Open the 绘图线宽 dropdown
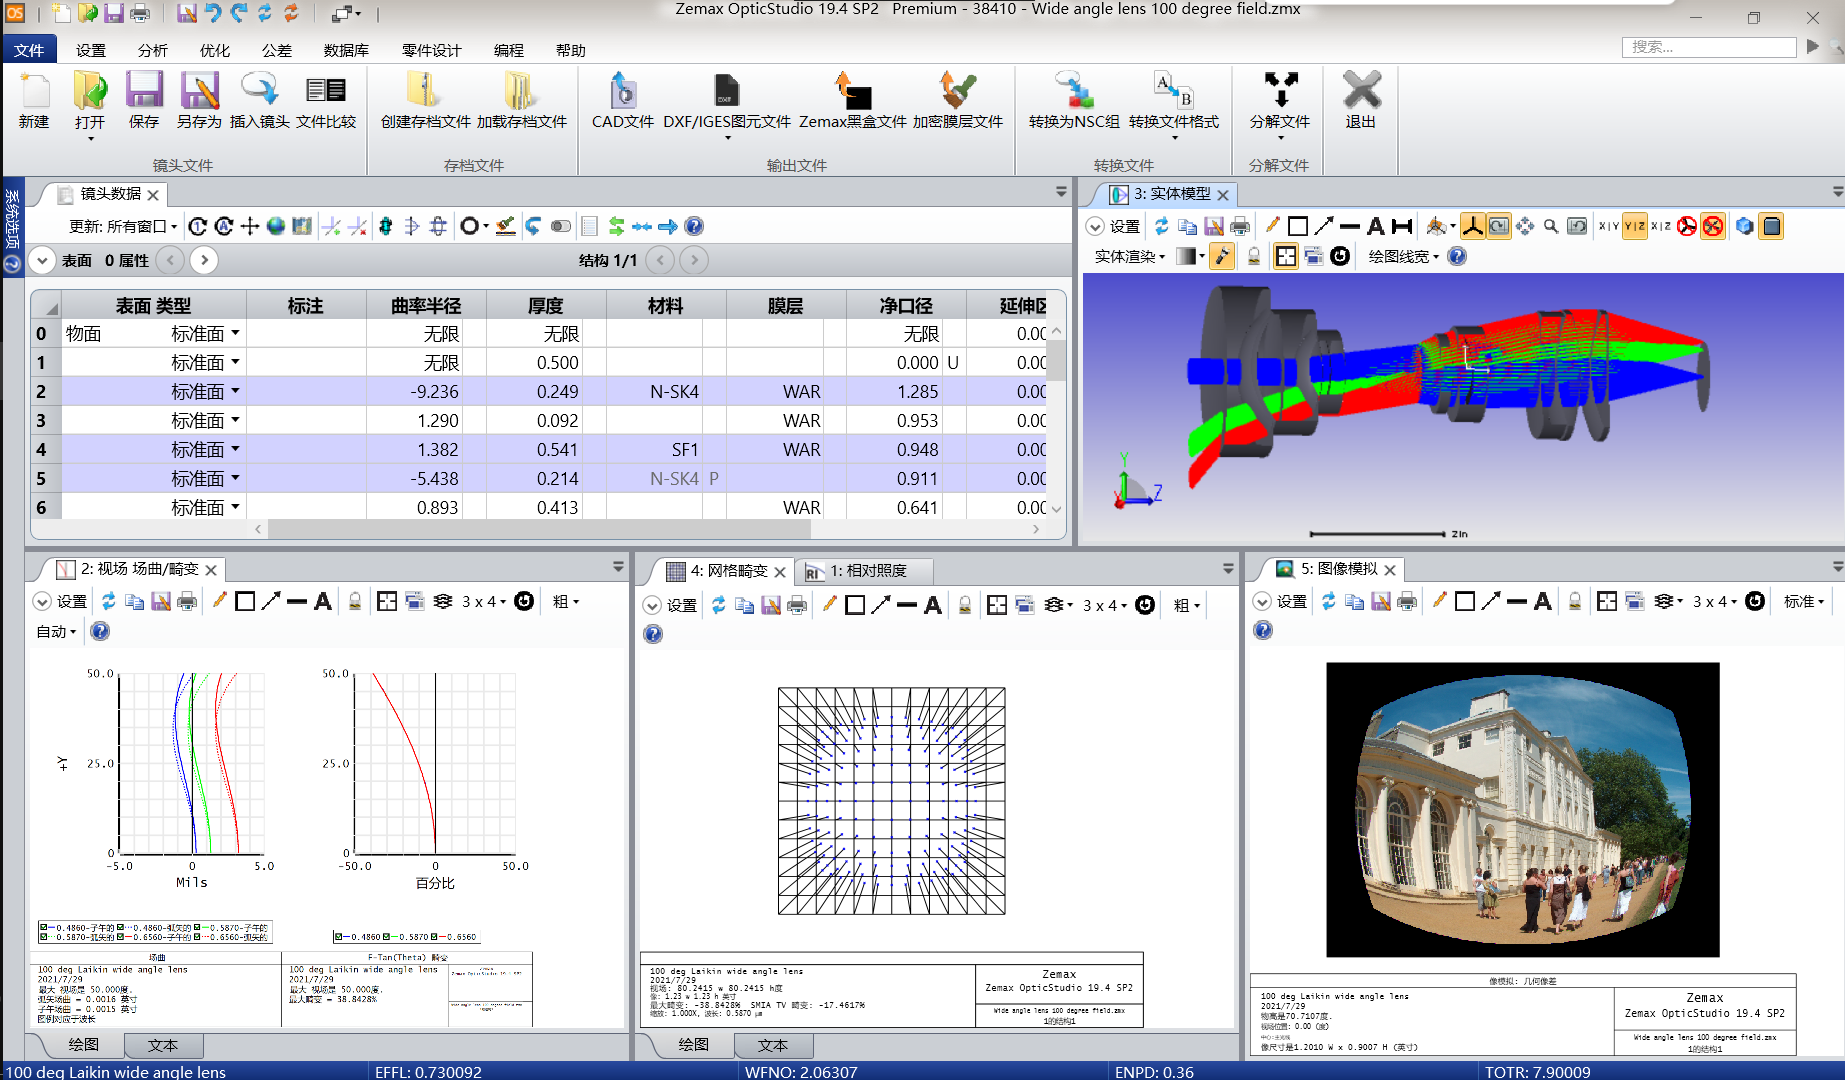The width and height of the screenshot is (1845, 1080). pos(1404,256)
